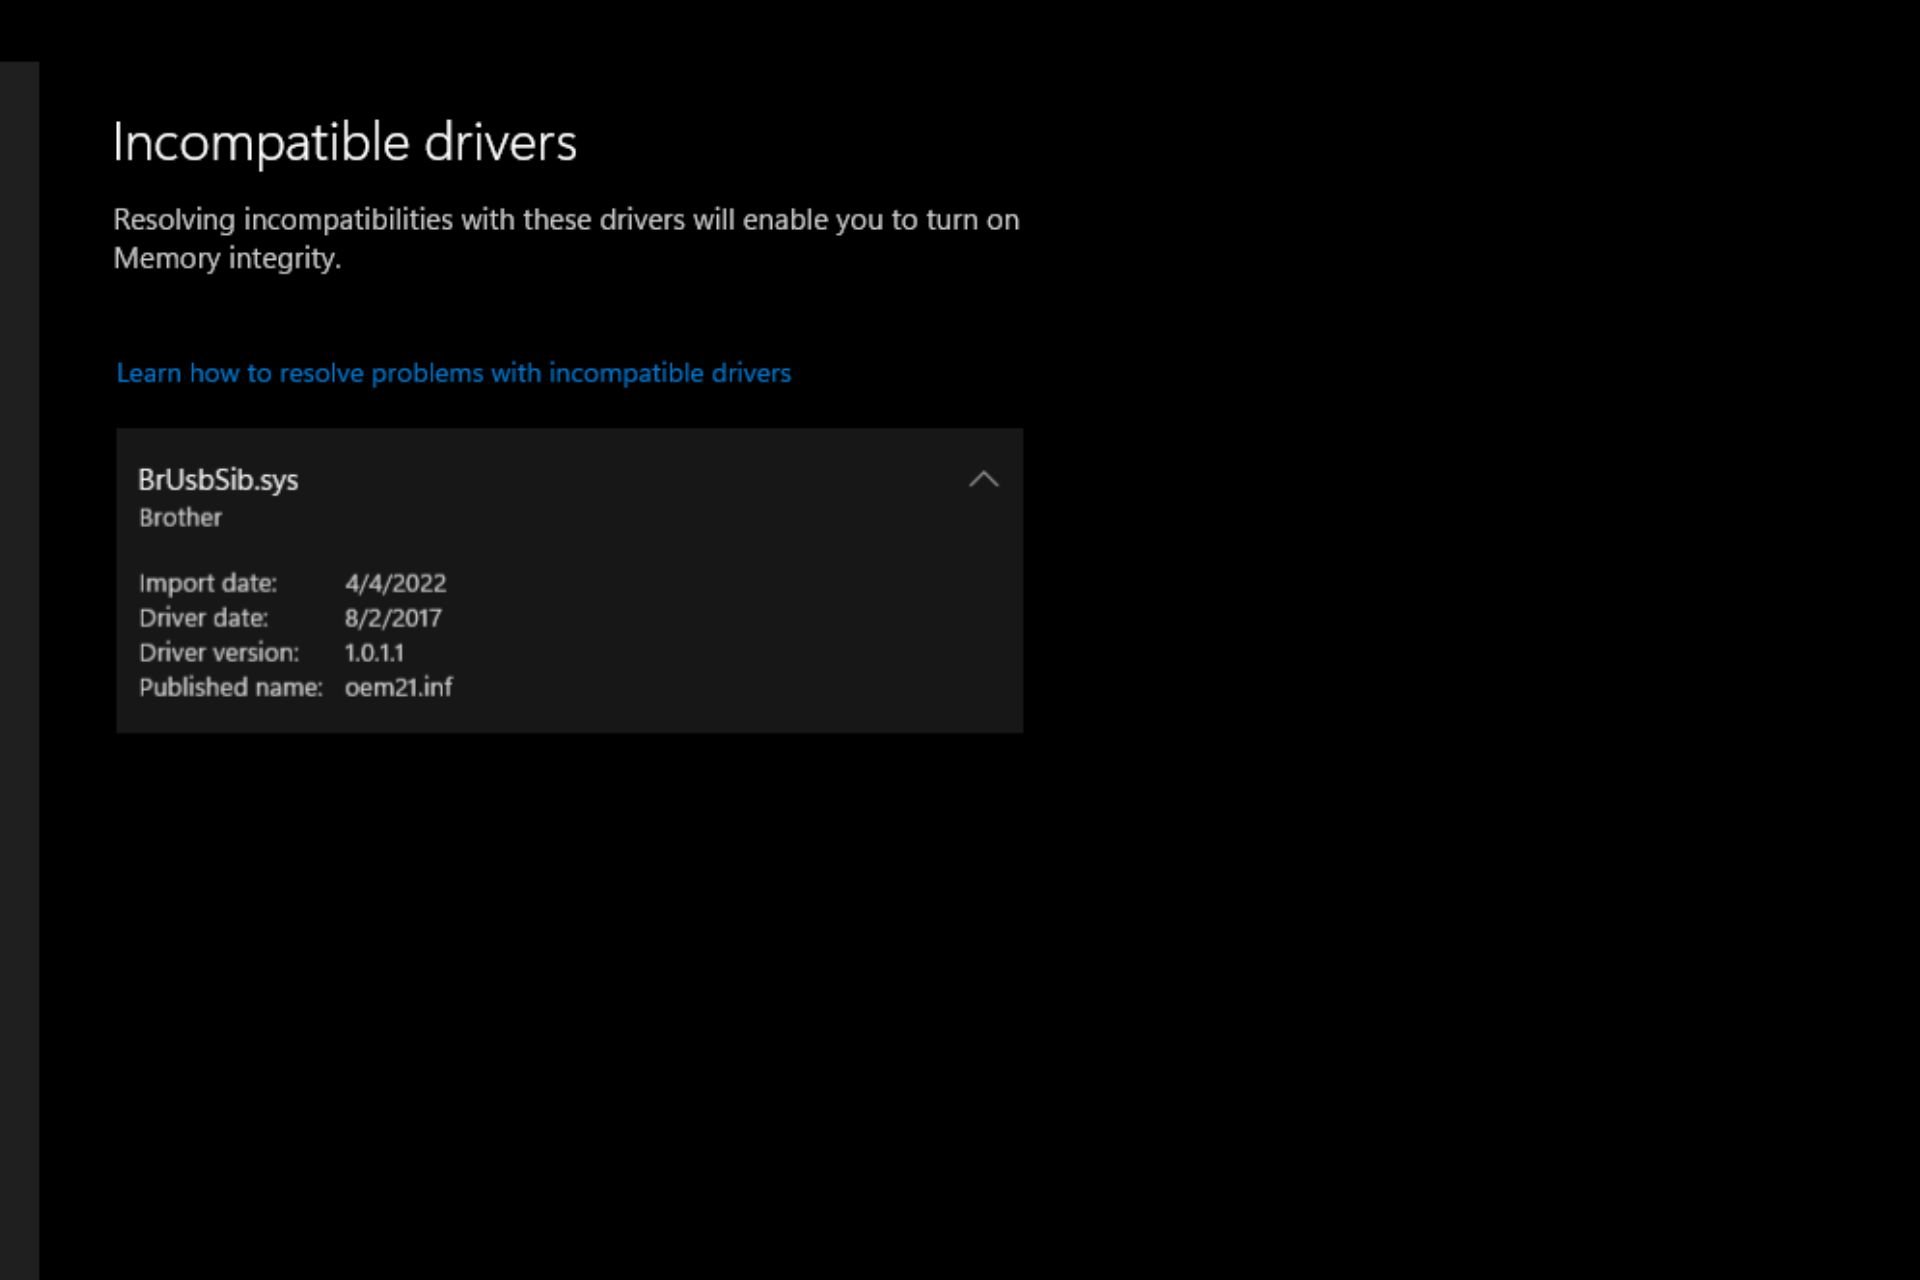Click the driver version value 1.0.1.1
This screenshot has height=1280, width=1920.
[x=374, y=653]
